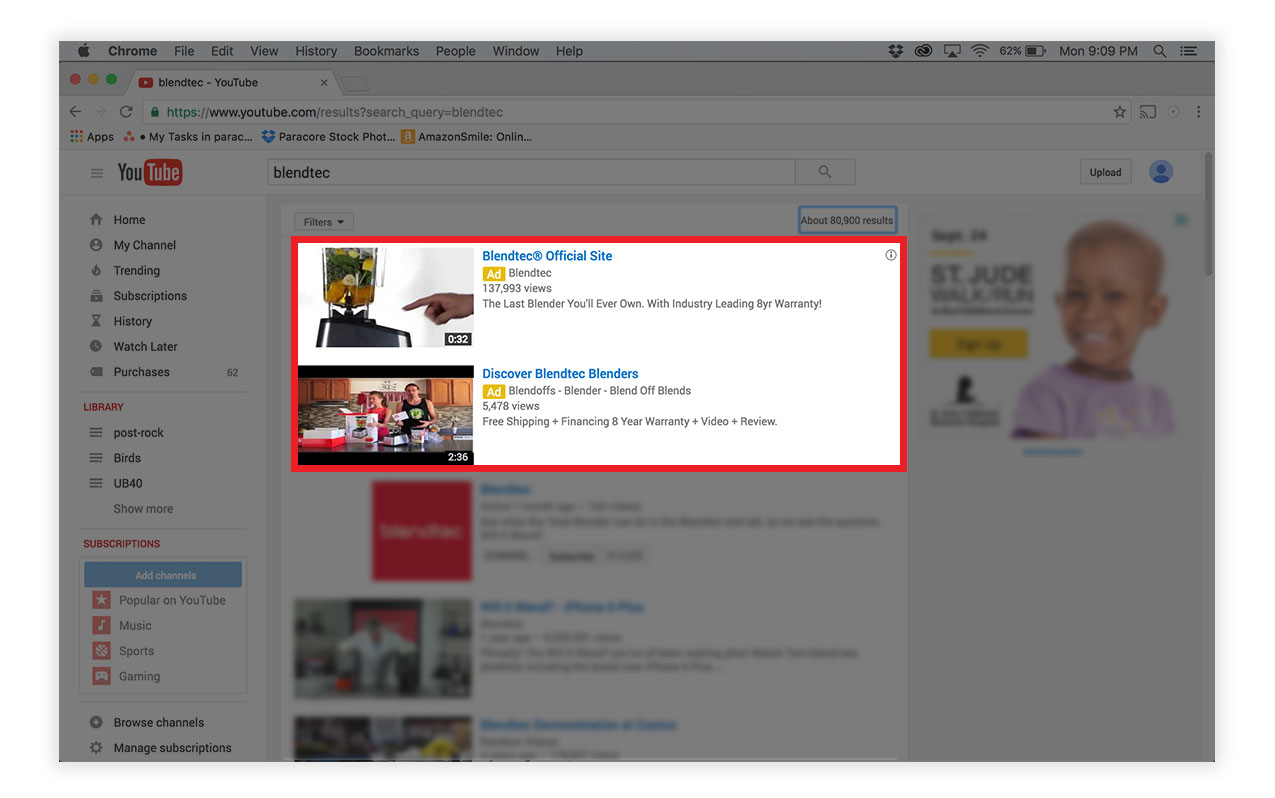1275x798 pixels.
Task: Open Music channel
Action: (135, 626)
